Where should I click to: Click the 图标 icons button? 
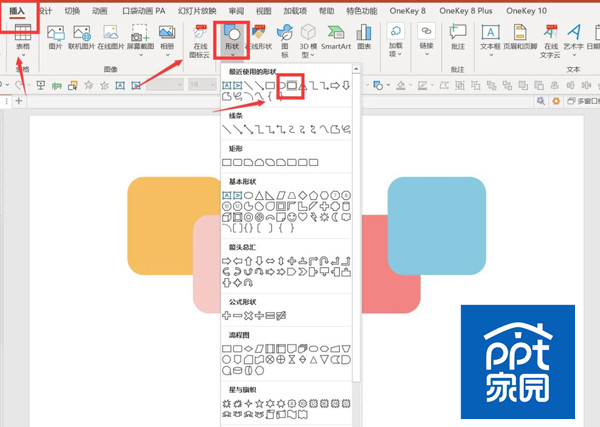[x=285, y=41]
